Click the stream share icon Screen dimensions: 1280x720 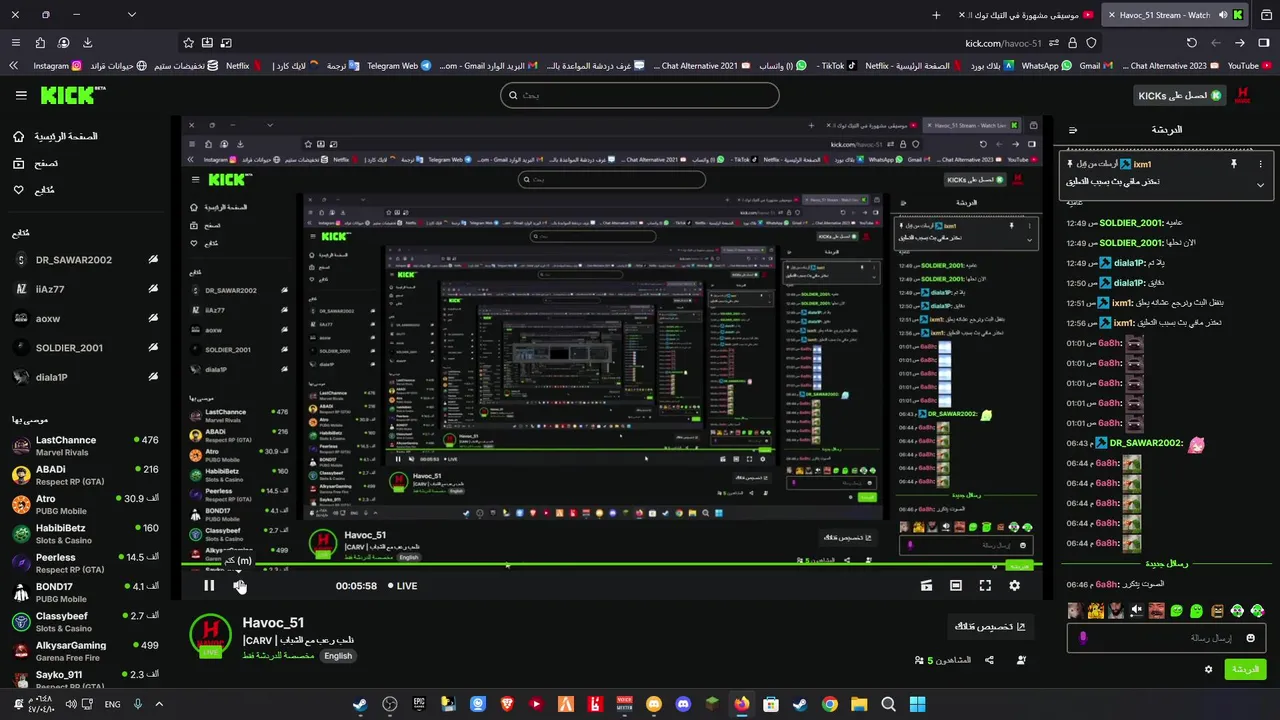pos(989,660)
